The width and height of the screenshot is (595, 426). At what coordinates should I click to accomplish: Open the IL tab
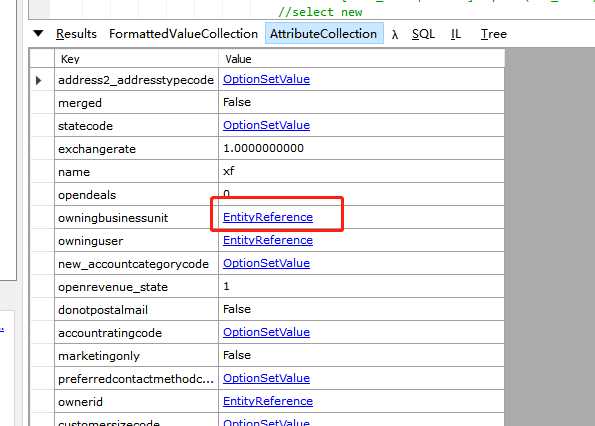pyautogui.click(x=456, y=34)
